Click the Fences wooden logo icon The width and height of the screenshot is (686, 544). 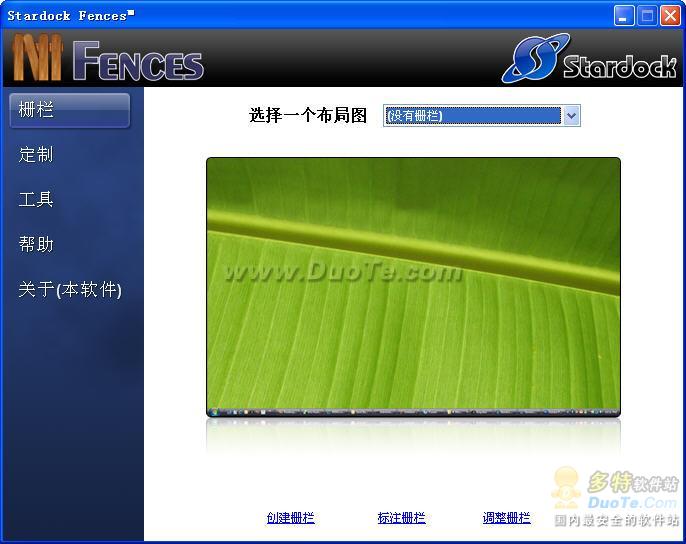coord(37,57)
